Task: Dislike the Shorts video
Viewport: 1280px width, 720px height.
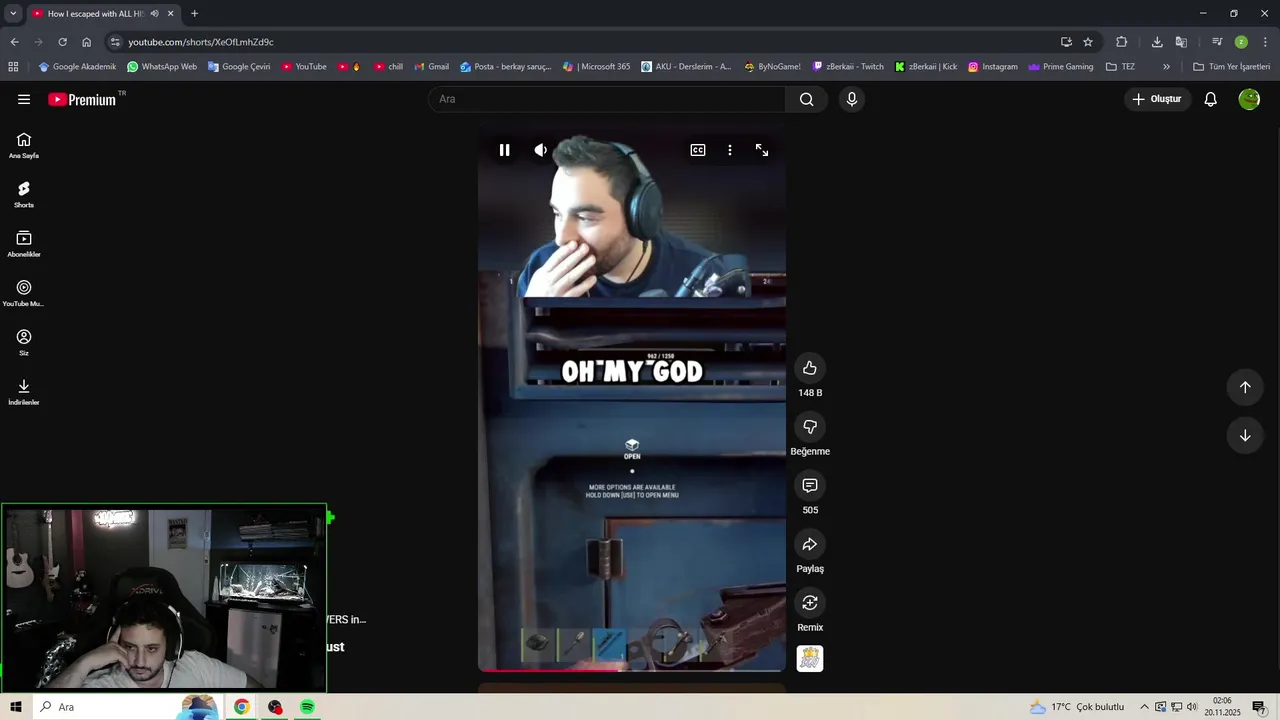Action: (810, 427)
